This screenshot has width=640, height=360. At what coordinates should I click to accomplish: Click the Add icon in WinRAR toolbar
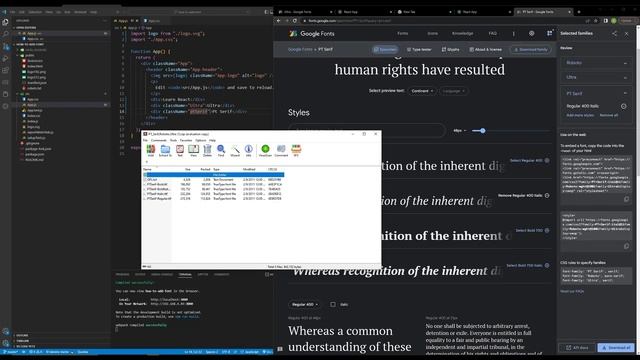pyautogui.click(x=151, y=150)
